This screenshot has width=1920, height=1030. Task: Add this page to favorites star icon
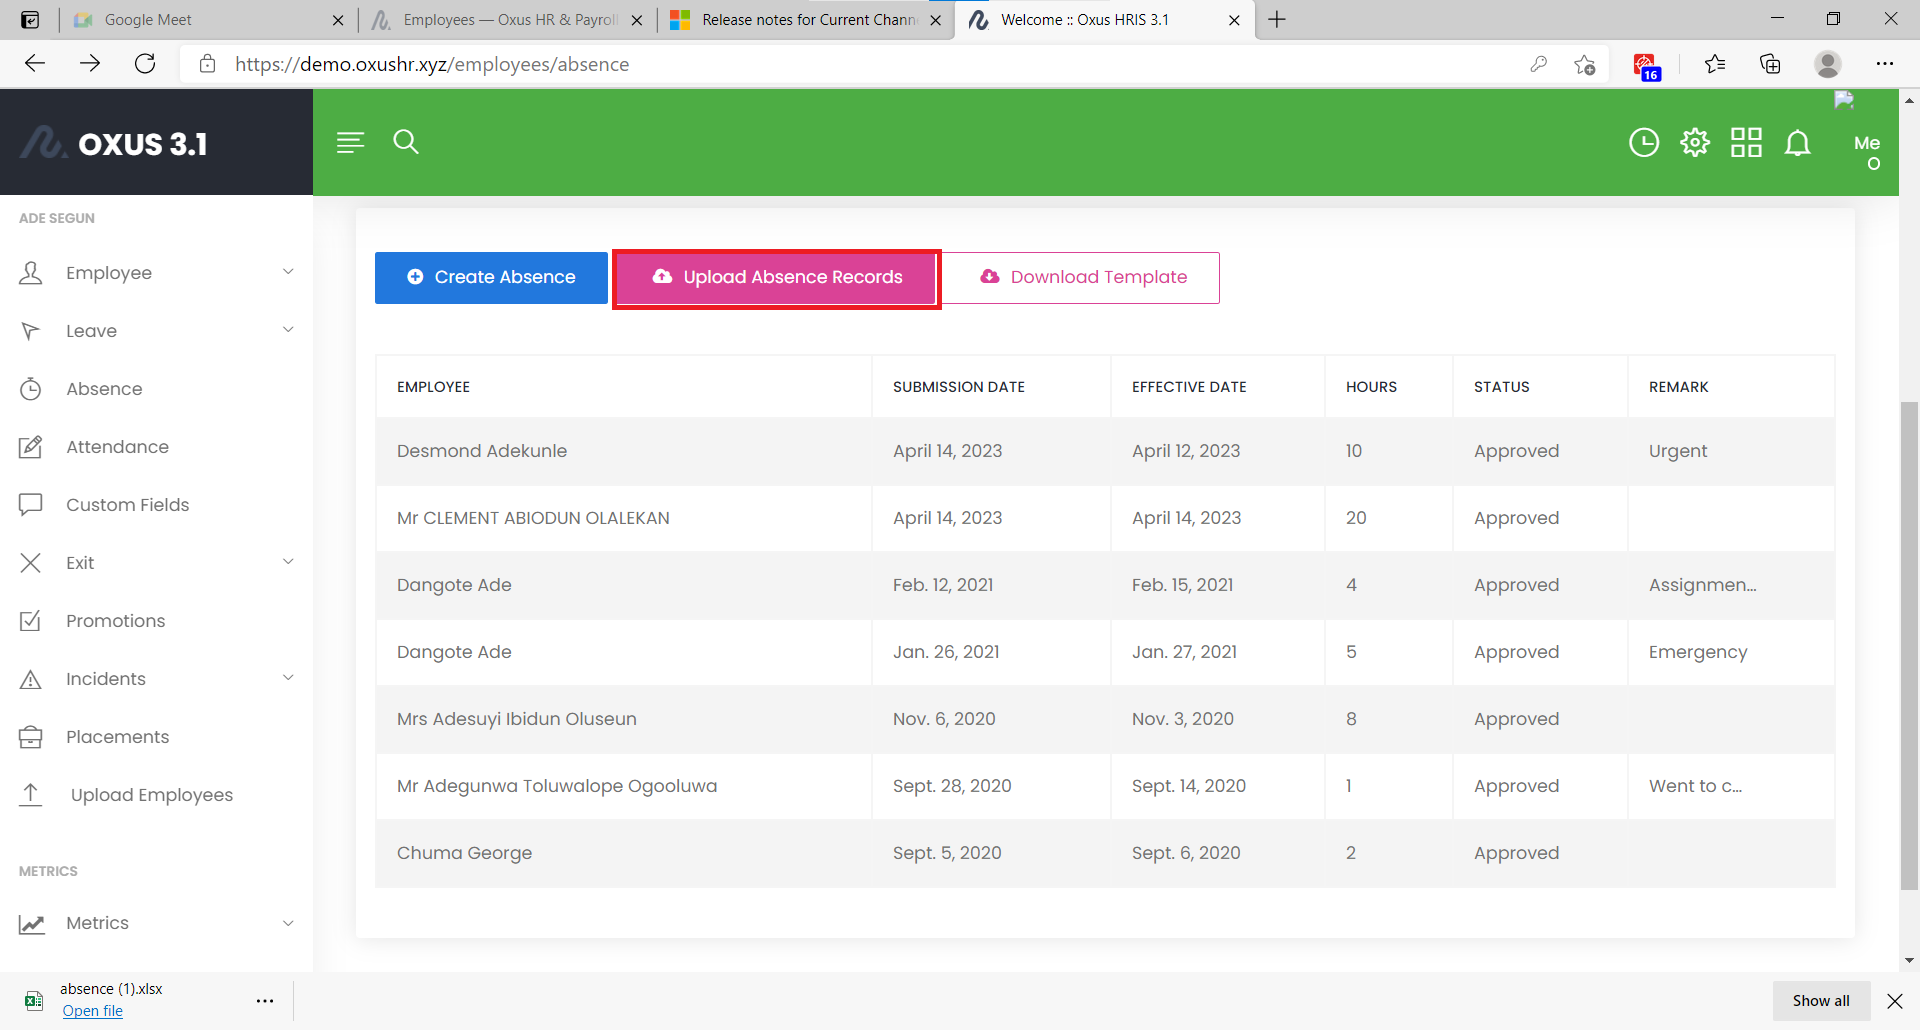[x=1584, y=64]
